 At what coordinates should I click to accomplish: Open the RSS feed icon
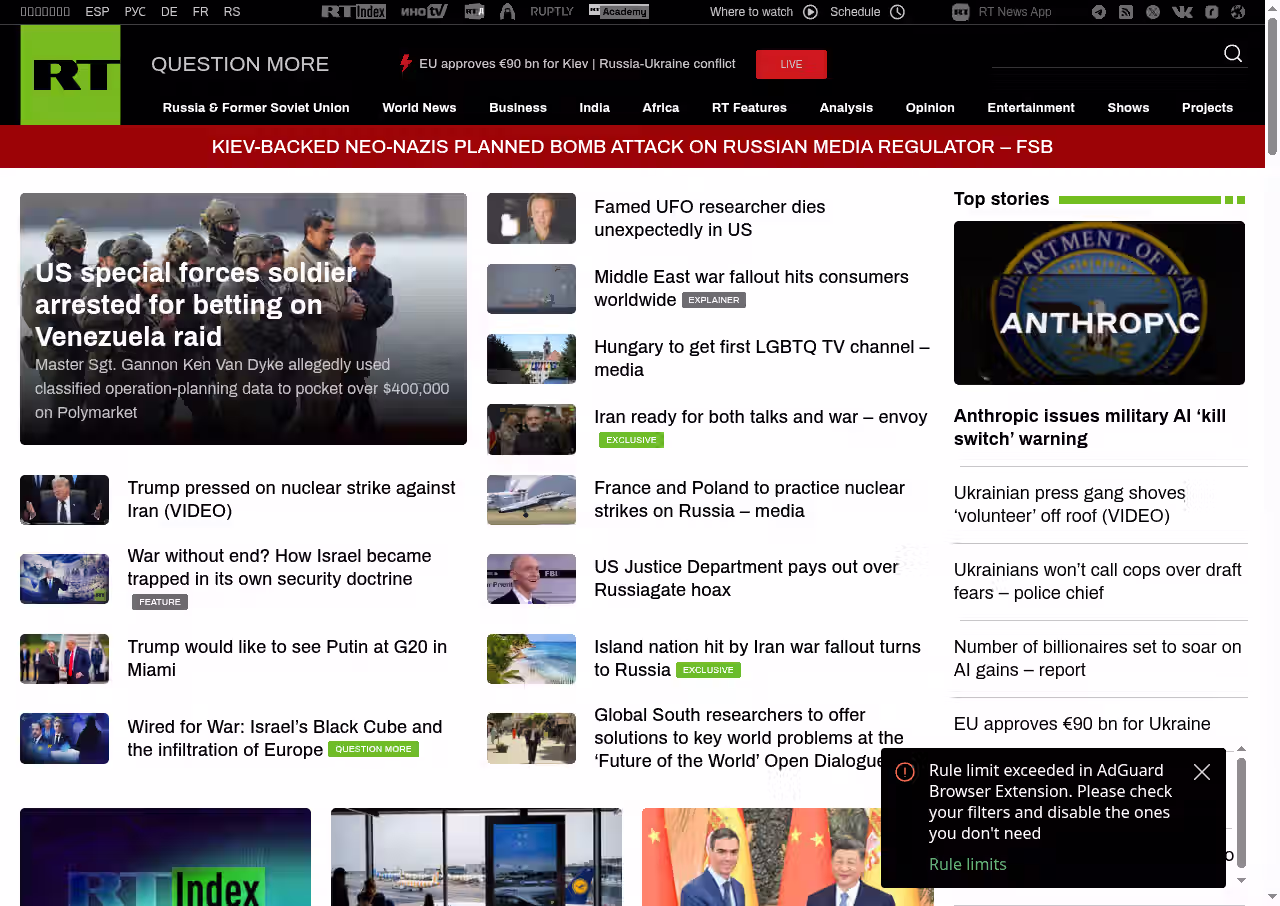[1126, 12]
